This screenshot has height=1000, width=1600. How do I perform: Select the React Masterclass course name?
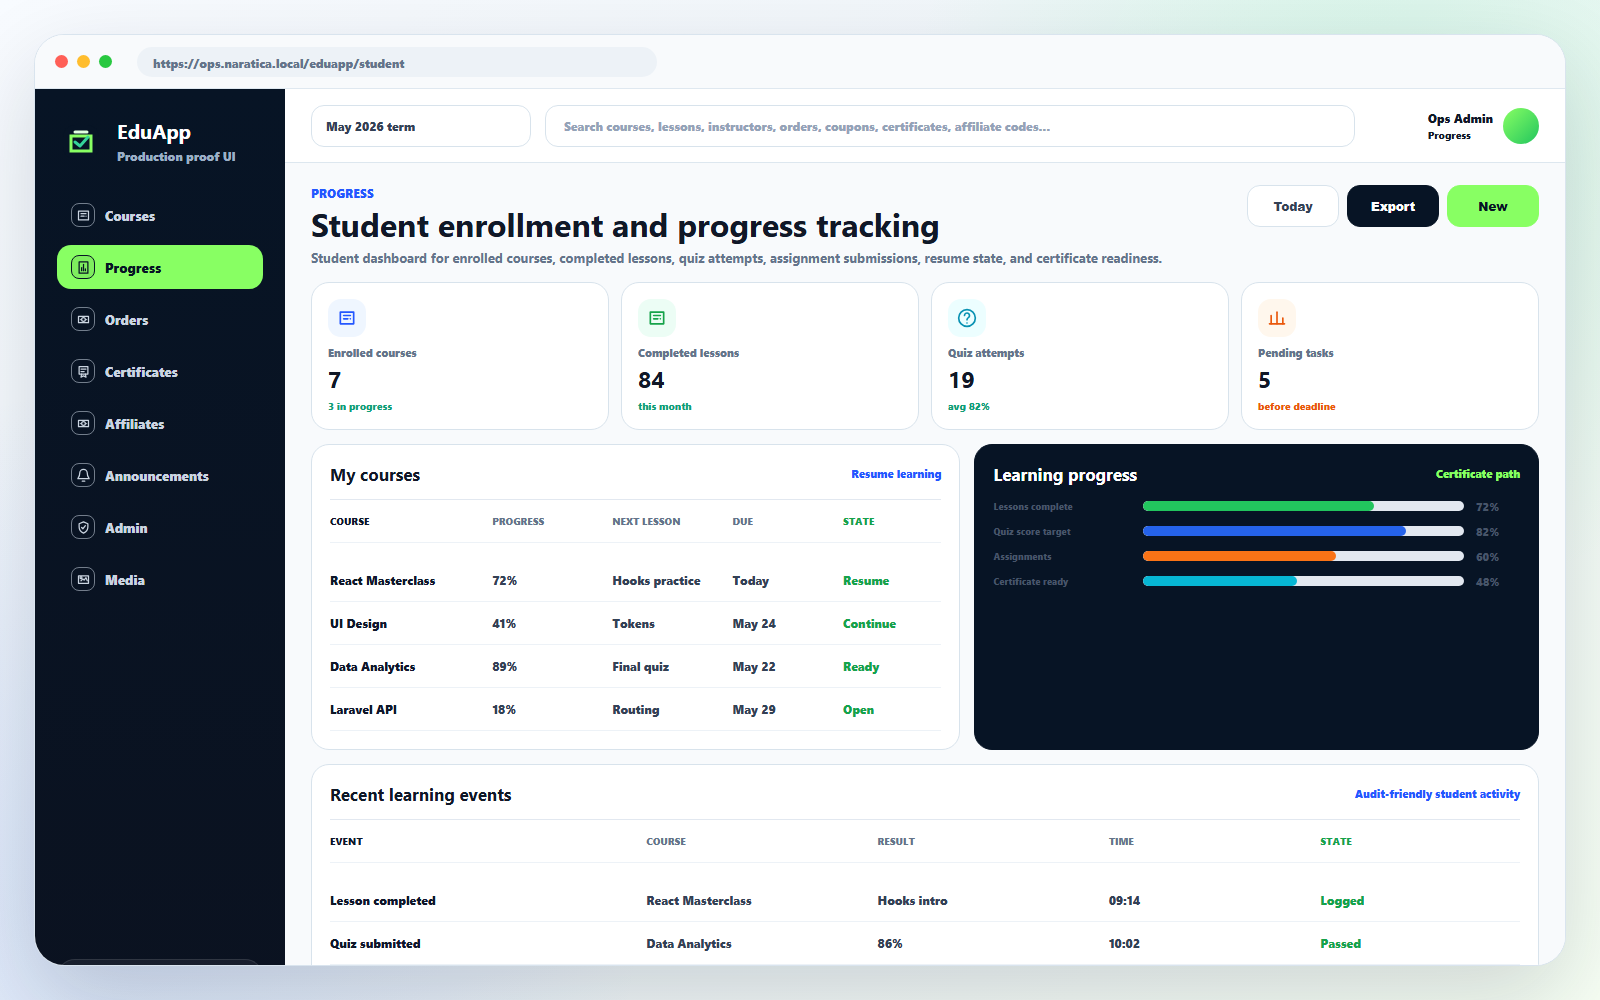coord(383,581)
